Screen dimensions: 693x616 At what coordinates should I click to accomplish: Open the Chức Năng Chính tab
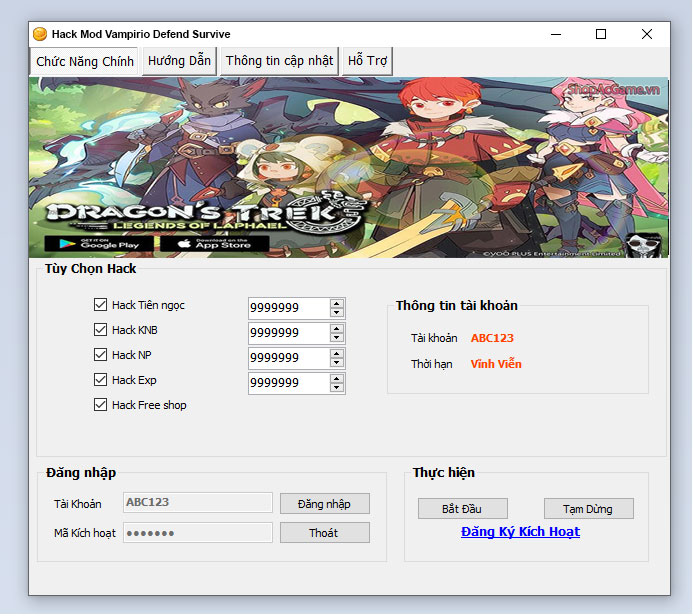point(84,61)
